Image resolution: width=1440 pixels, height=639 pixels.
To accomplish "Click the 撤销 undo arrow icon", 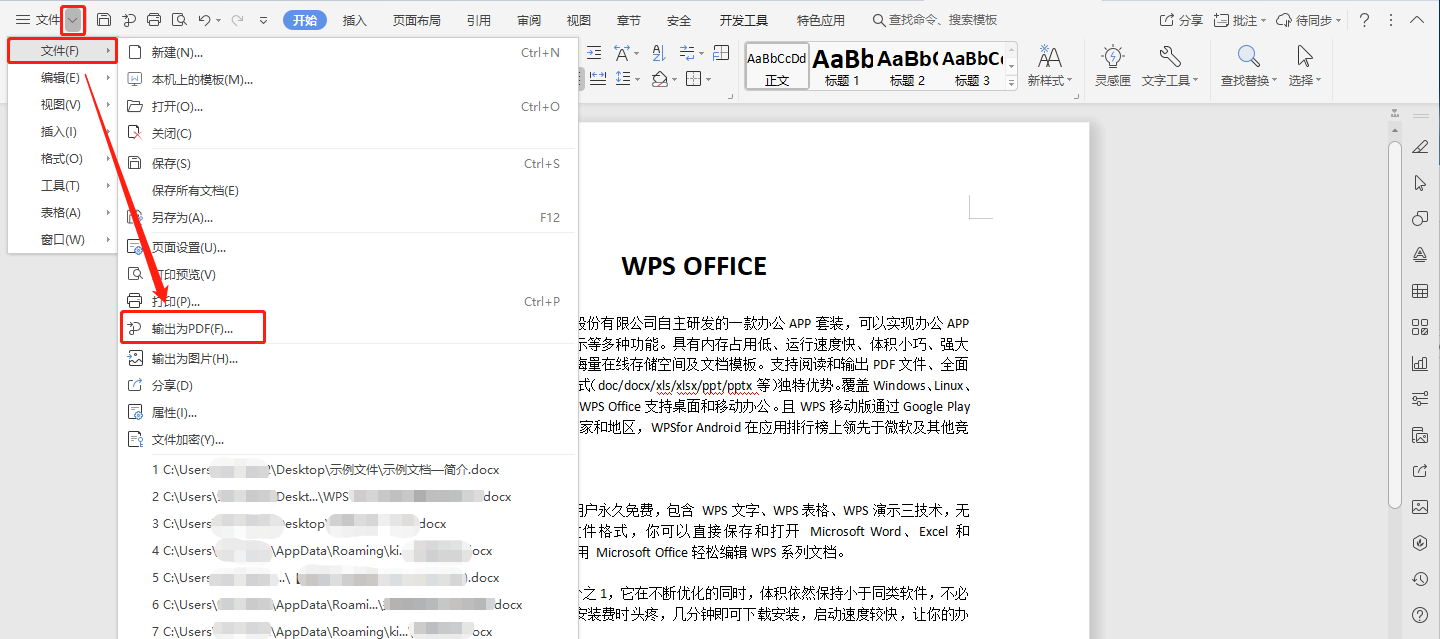I will pos(206,19).
